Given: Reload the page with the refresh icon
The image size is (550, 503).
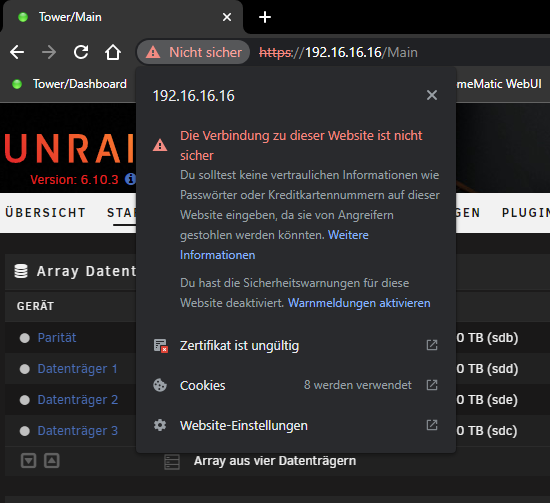Looking at the screenshot, I should pos(81,52).
